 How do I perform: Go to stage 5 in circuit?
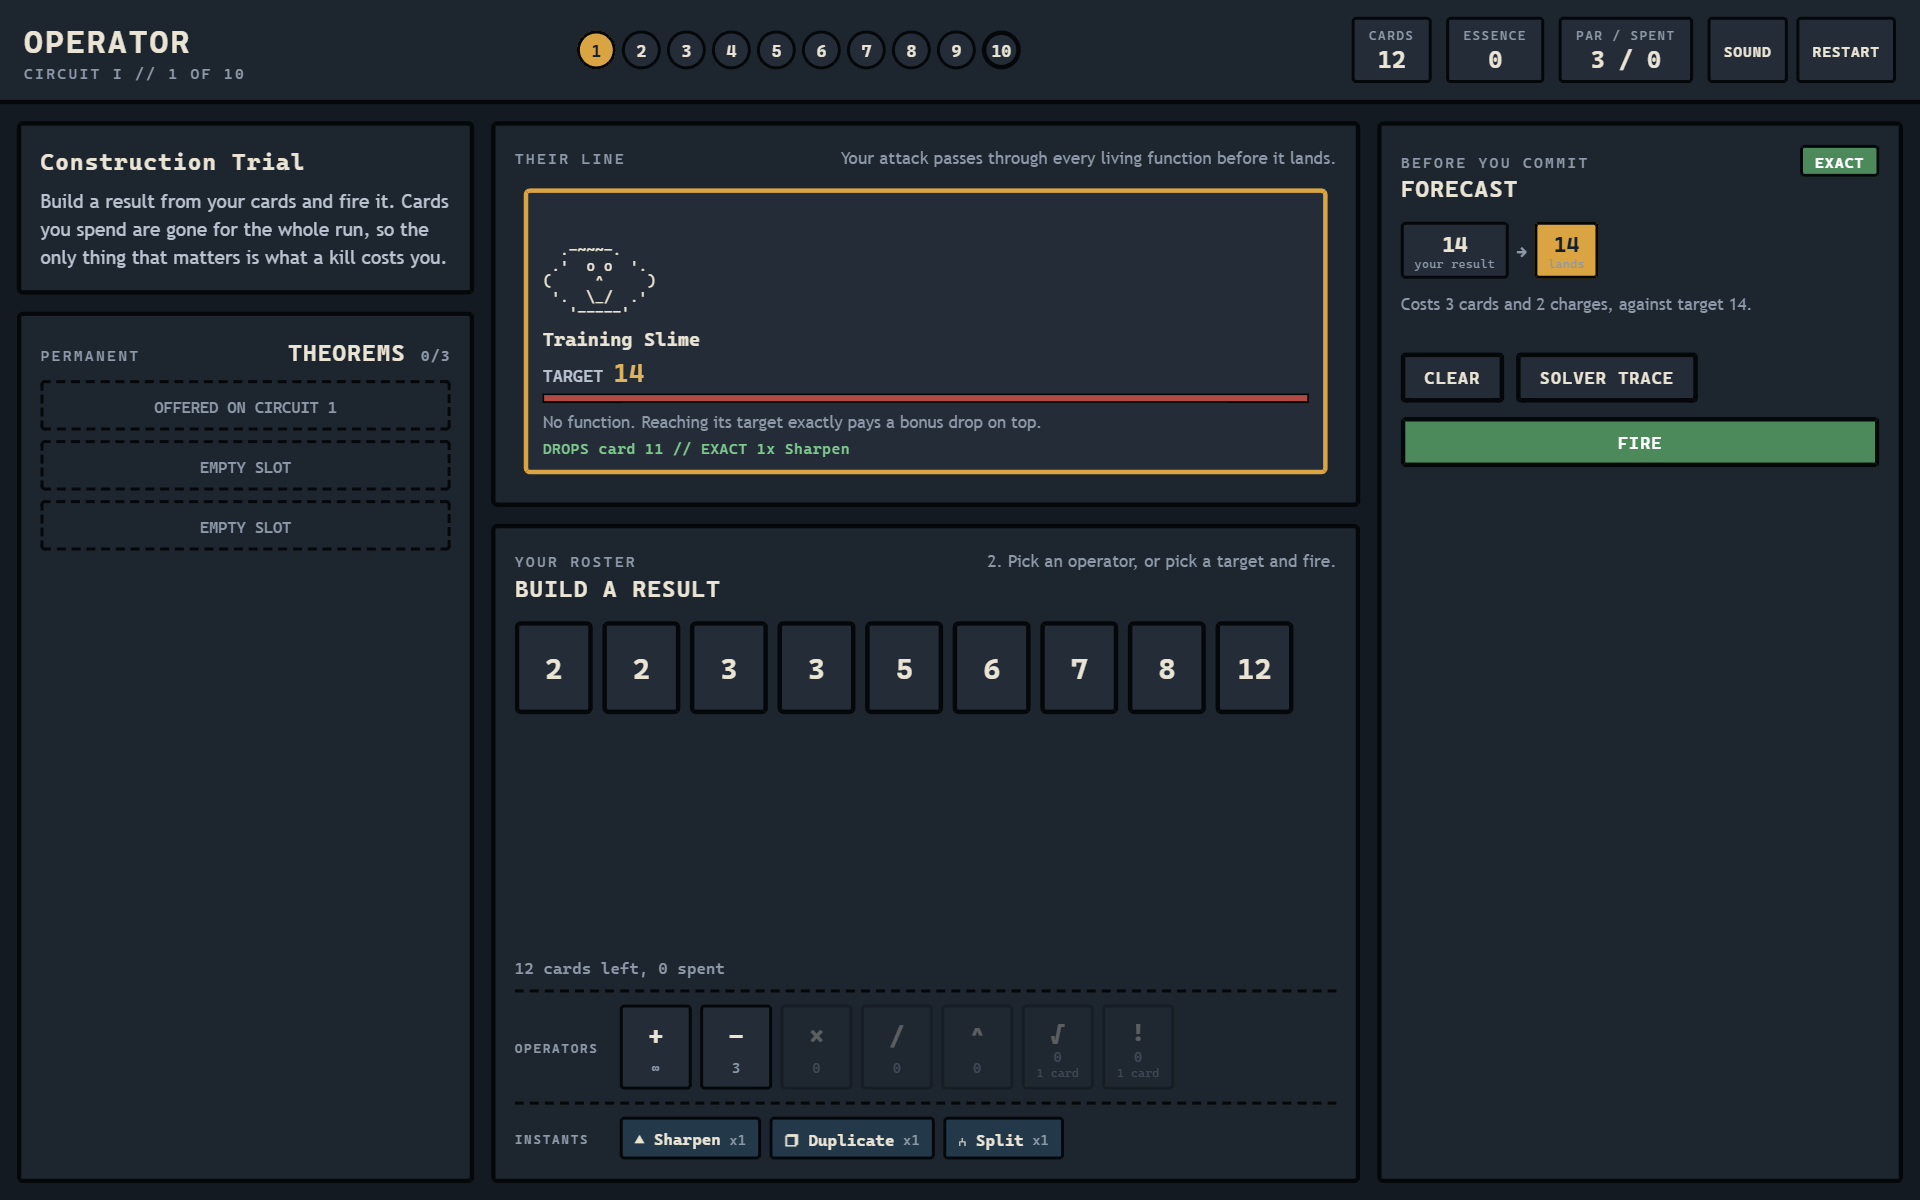[x=776, y=51]
